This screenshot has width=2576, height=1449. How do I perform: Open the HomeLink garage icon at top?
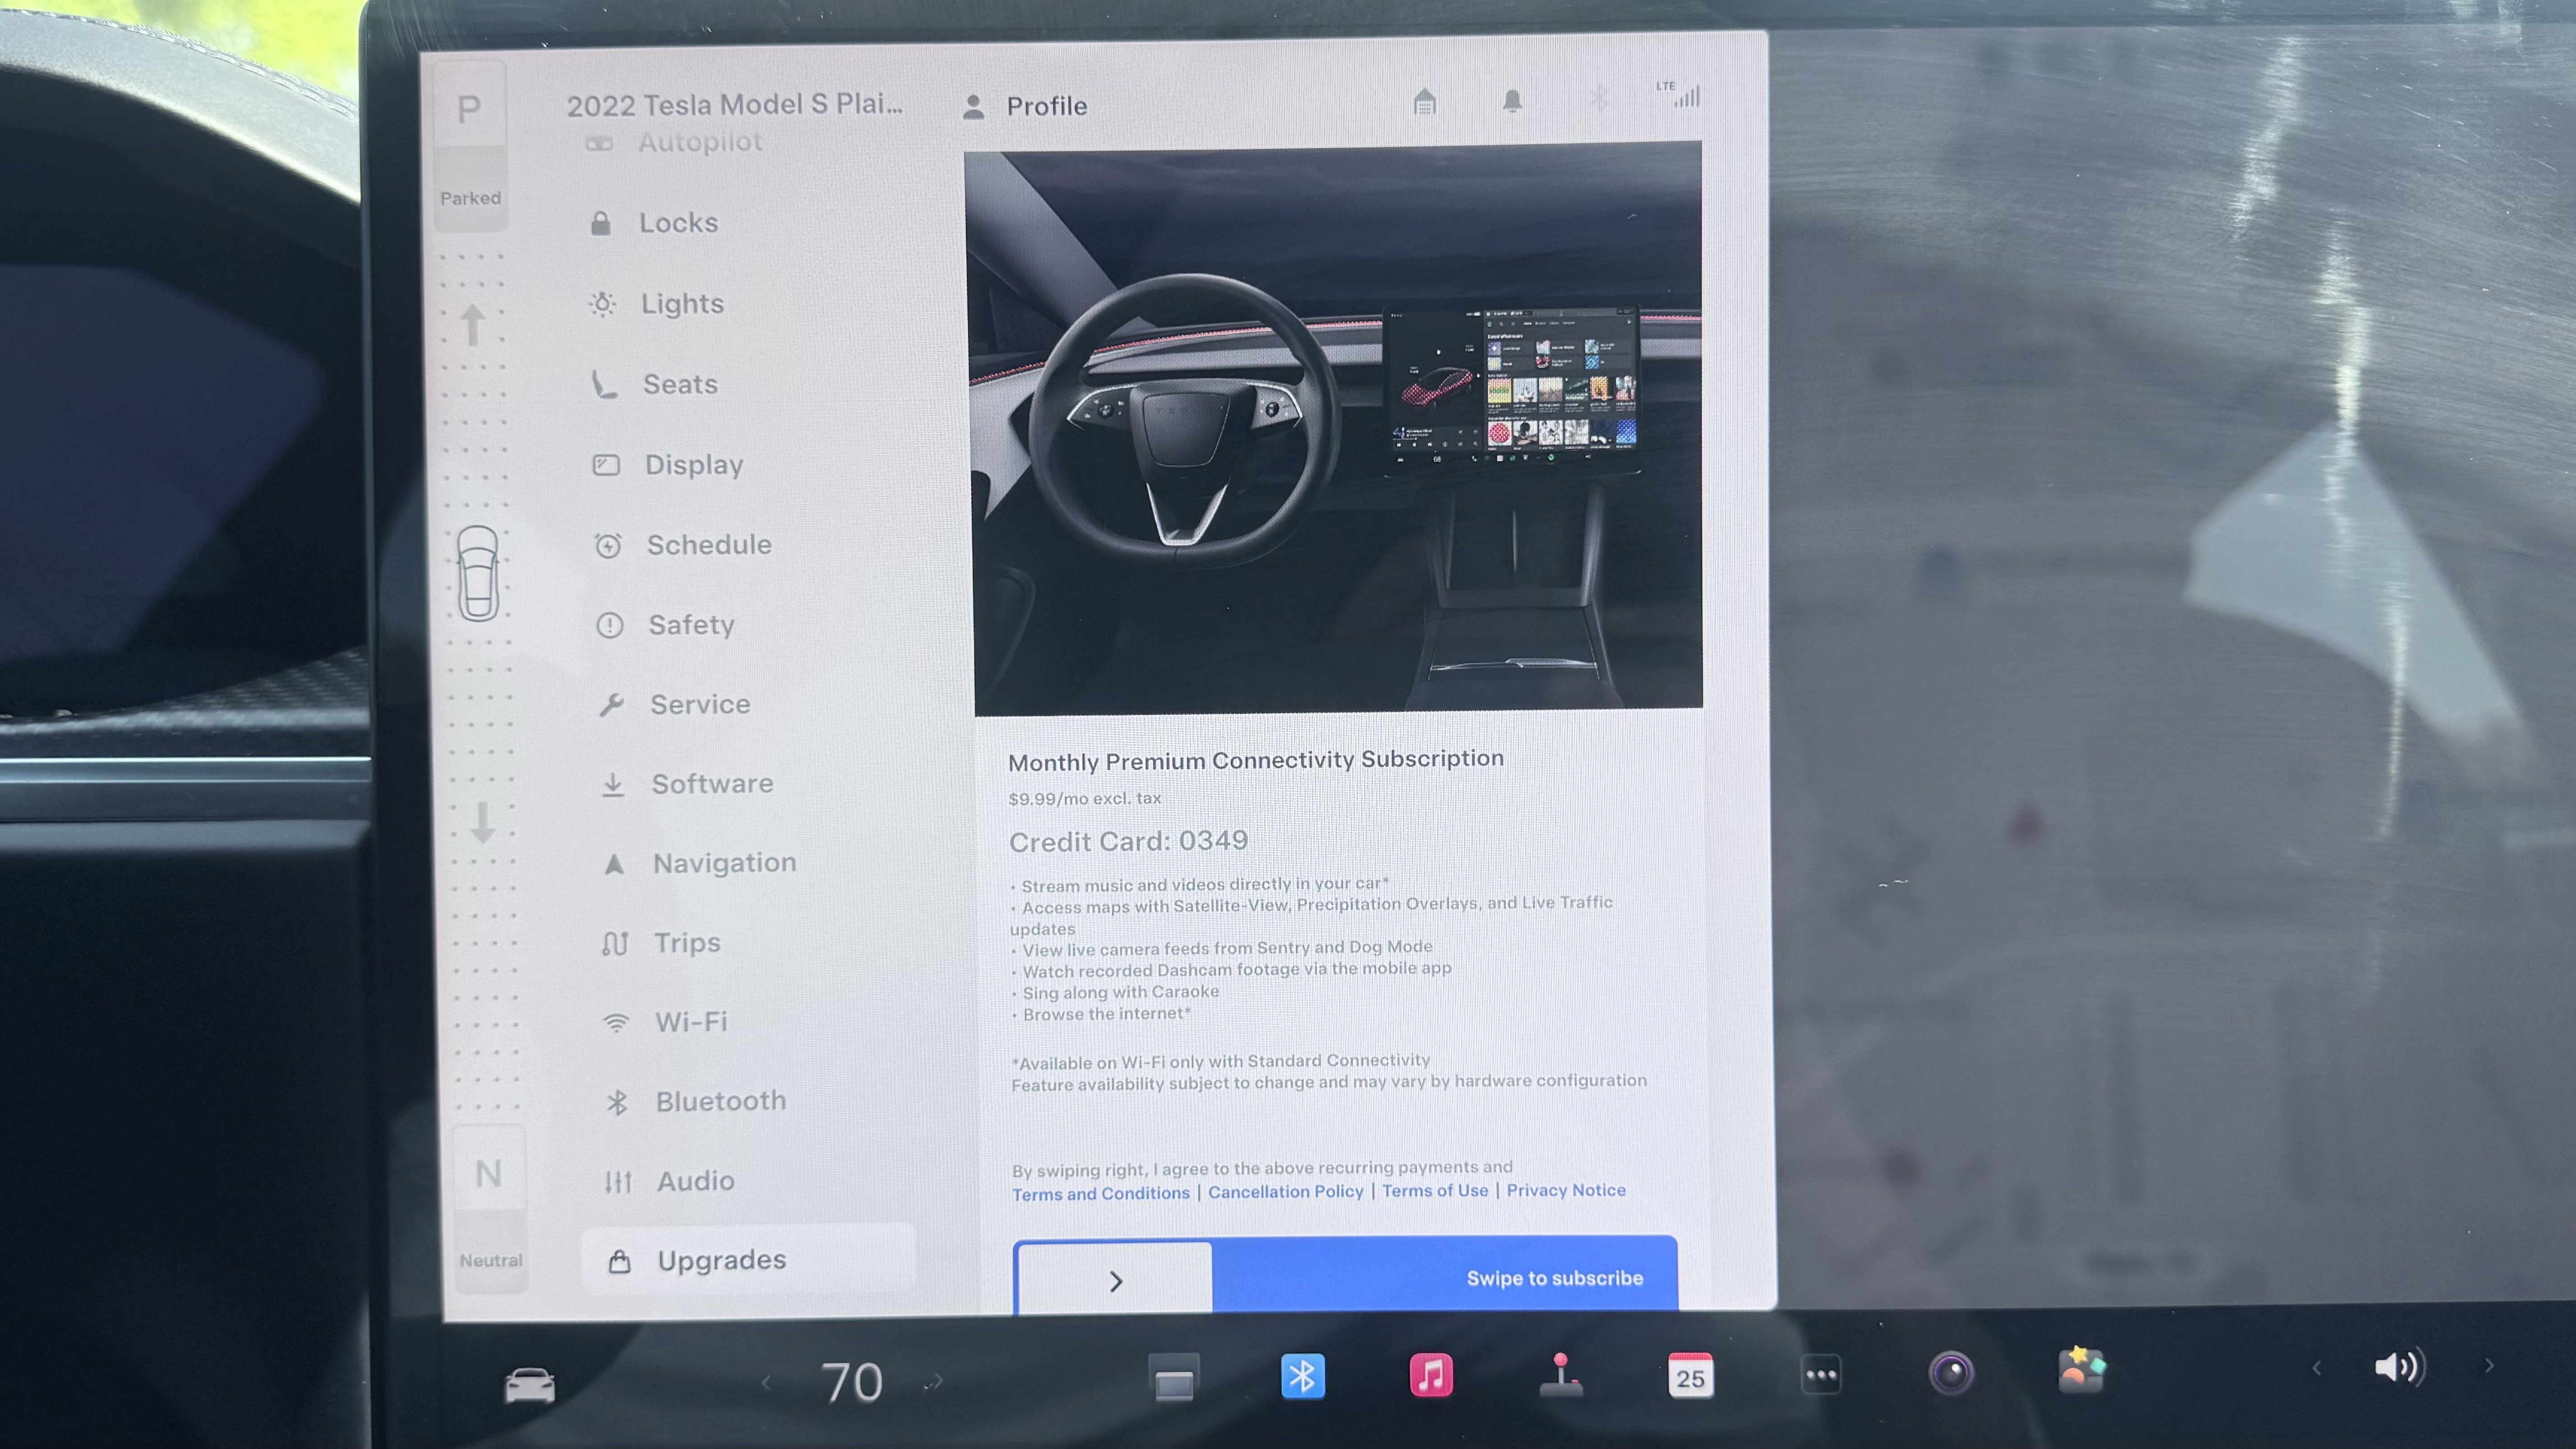pyautogui.click(x=1424, y=101)
